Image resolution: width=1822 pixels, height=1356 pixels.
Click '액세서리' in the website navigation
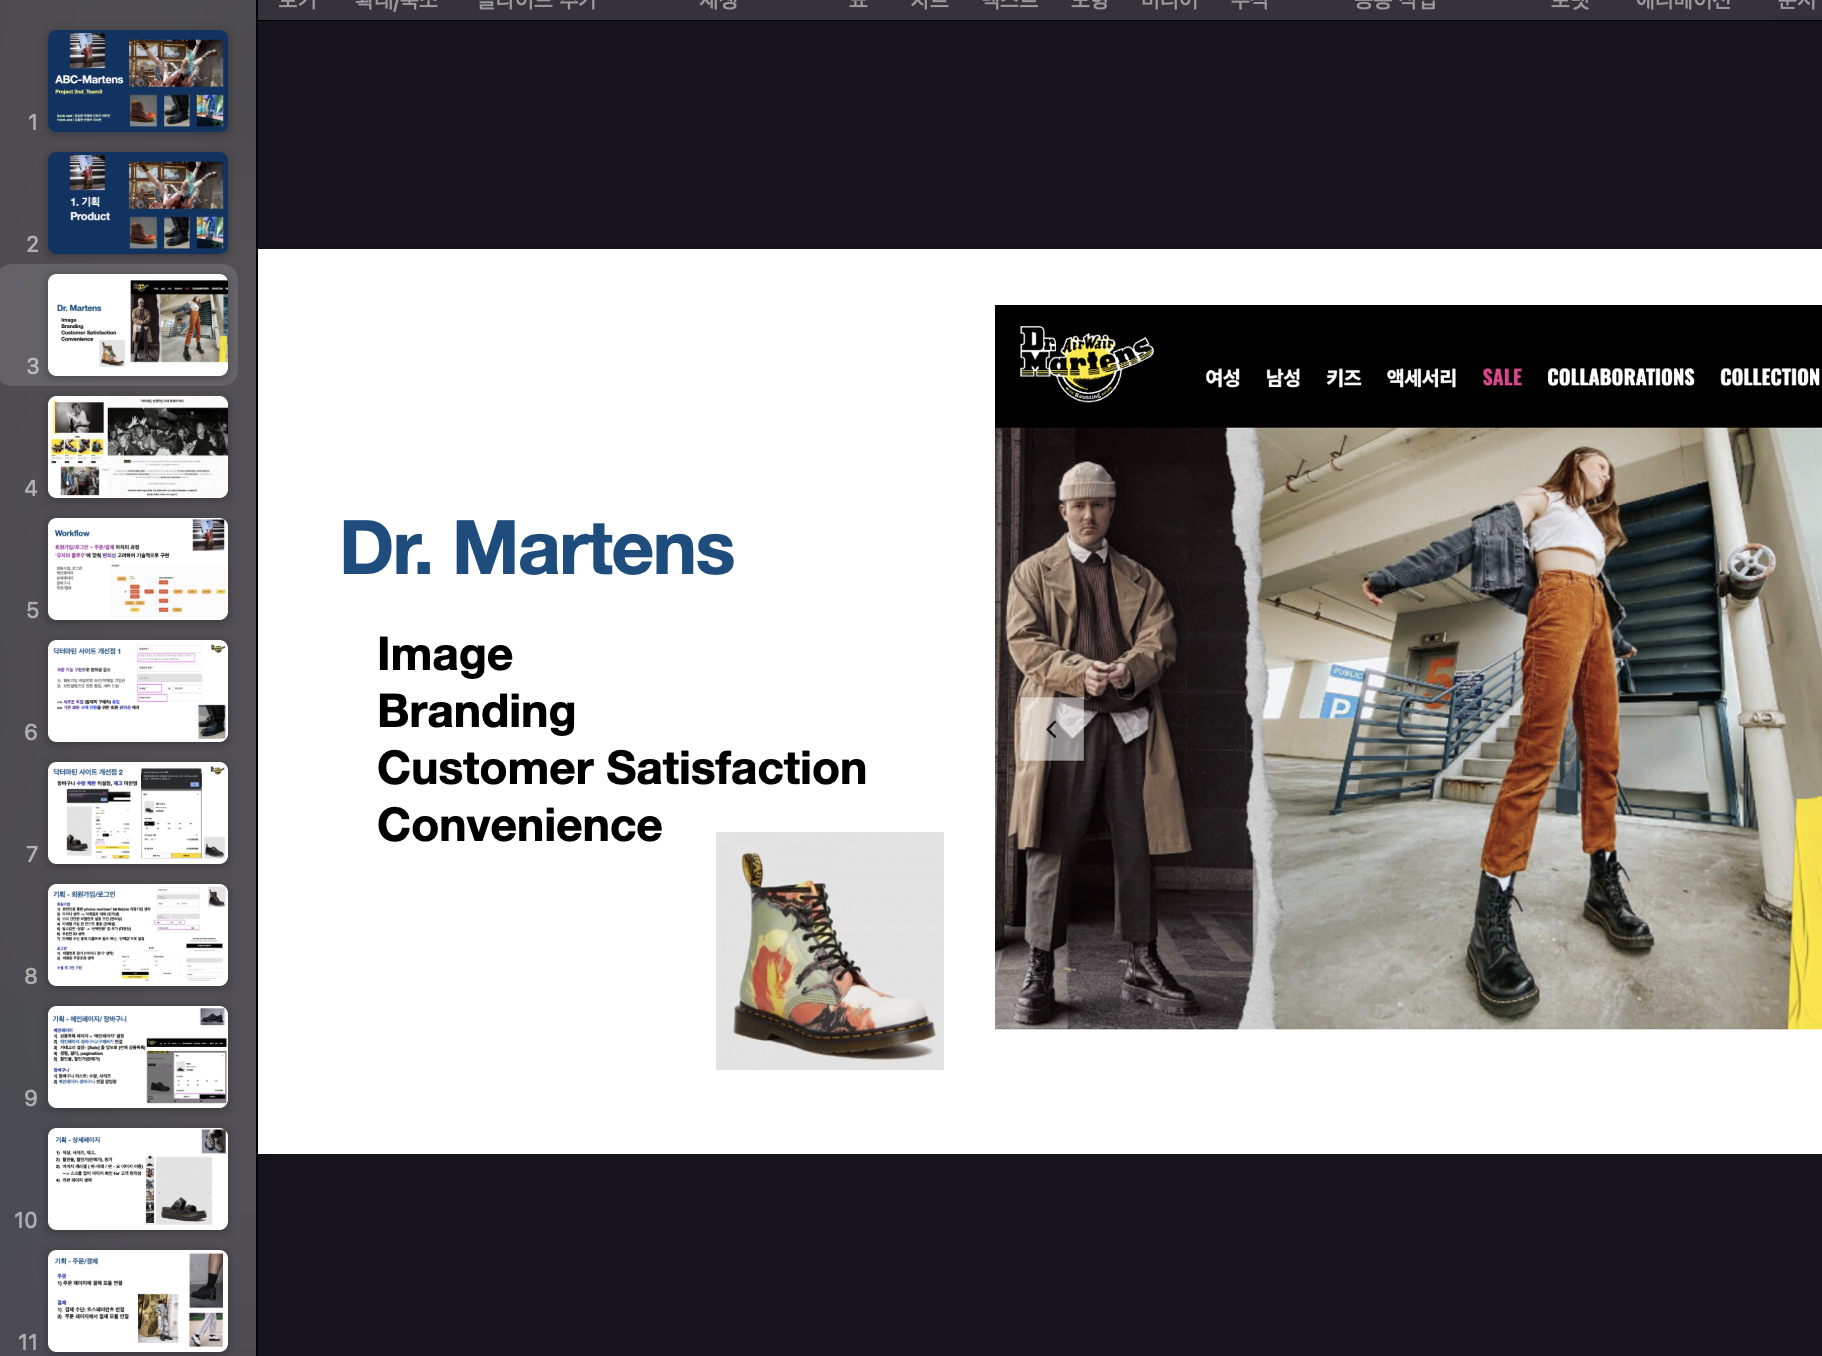(x=1421, y=377)
